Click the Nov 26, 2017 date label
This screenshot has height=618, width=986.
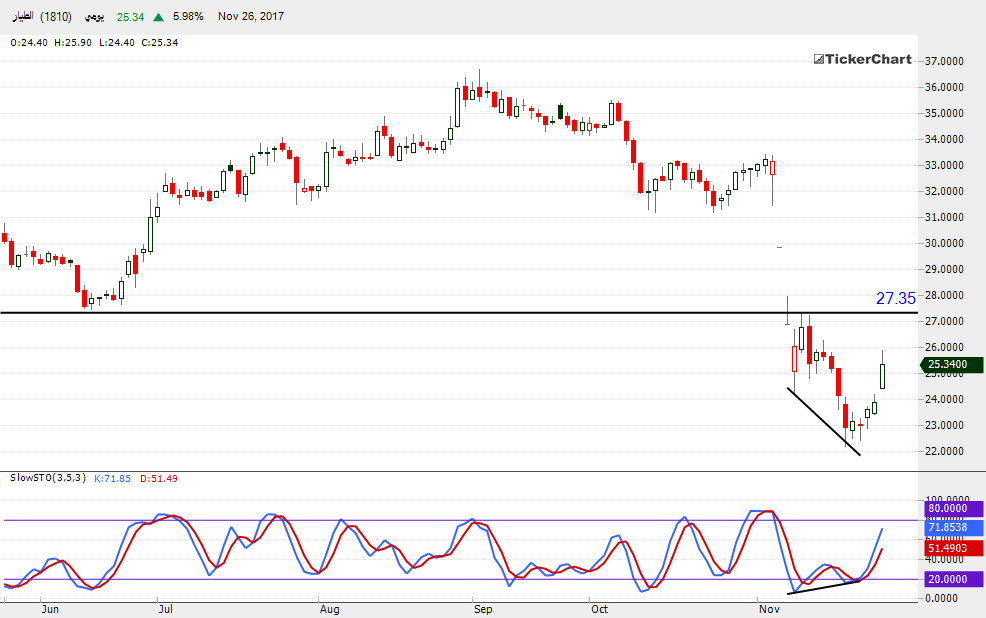point(251,17)
